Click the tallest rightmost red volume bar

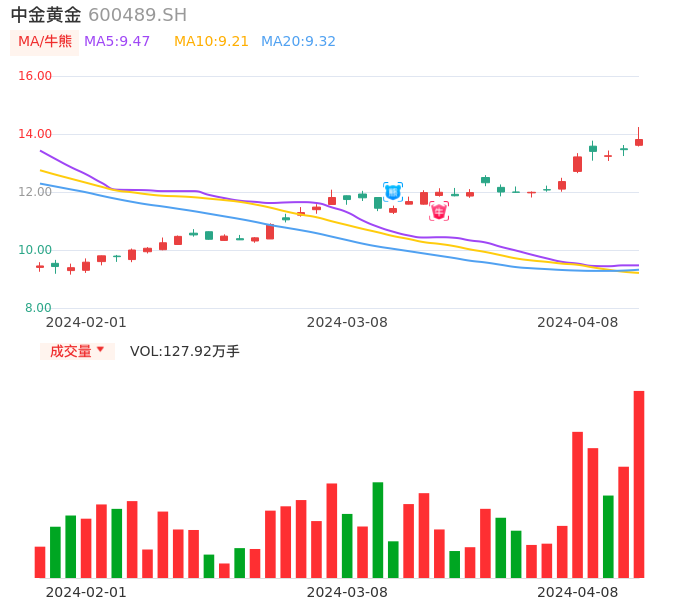639,484
